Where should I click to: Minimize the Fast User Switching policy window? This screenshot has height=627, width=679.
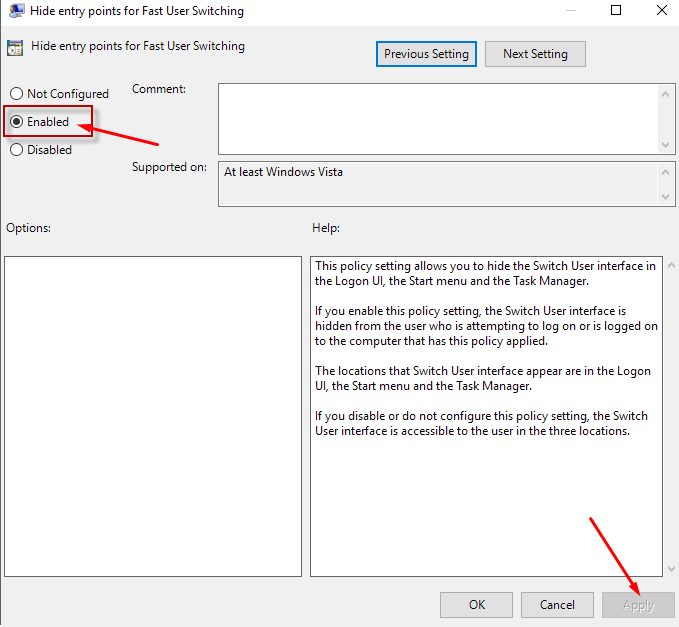click(570, 11)
